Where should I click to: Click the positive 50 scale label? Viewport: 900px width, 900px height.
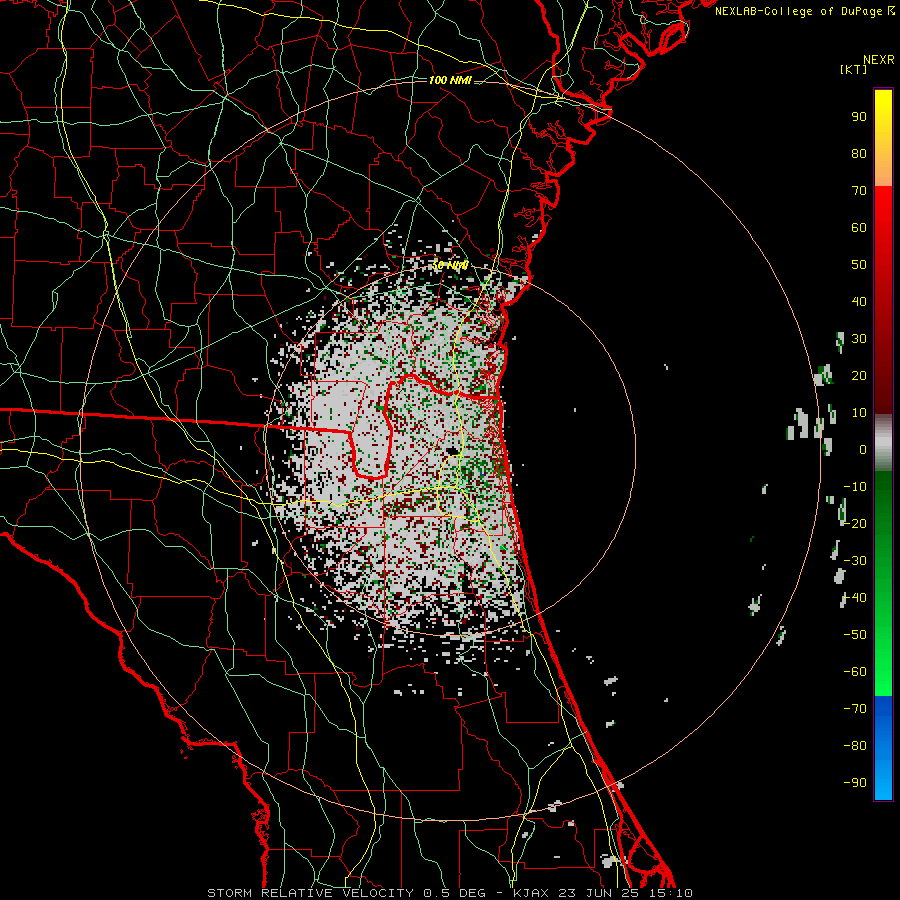click(x=859, y=265)
